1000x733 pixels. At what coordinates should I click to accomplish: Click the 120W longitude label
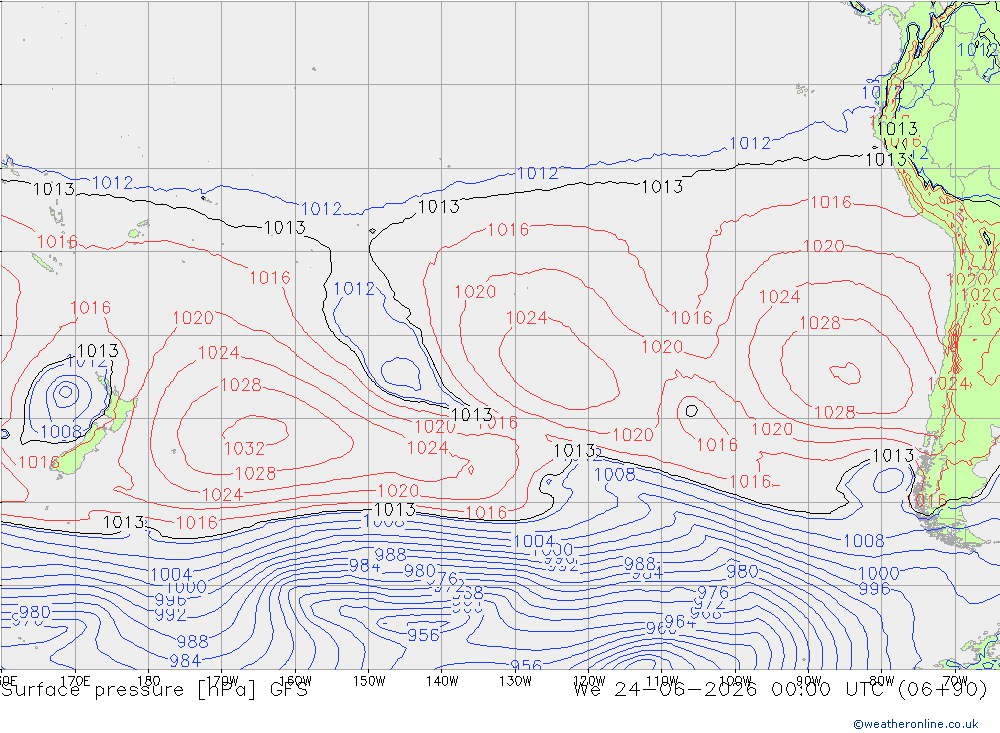tap(589, 681)
